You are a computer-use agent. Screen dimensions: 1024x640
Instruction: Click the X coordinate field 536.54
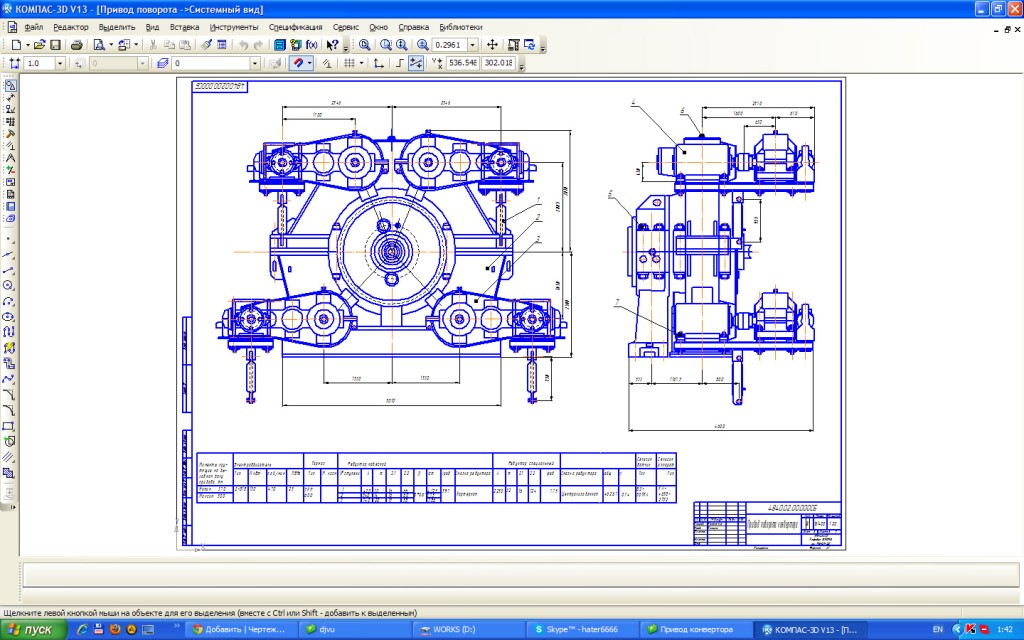463,63
